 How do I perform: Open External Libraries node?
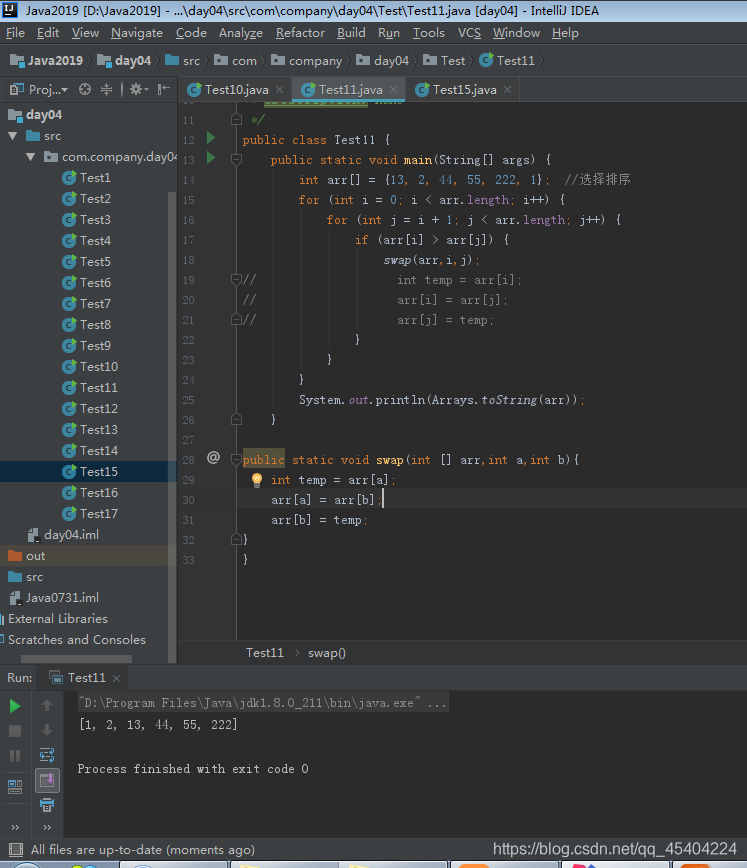coord(58,619)
